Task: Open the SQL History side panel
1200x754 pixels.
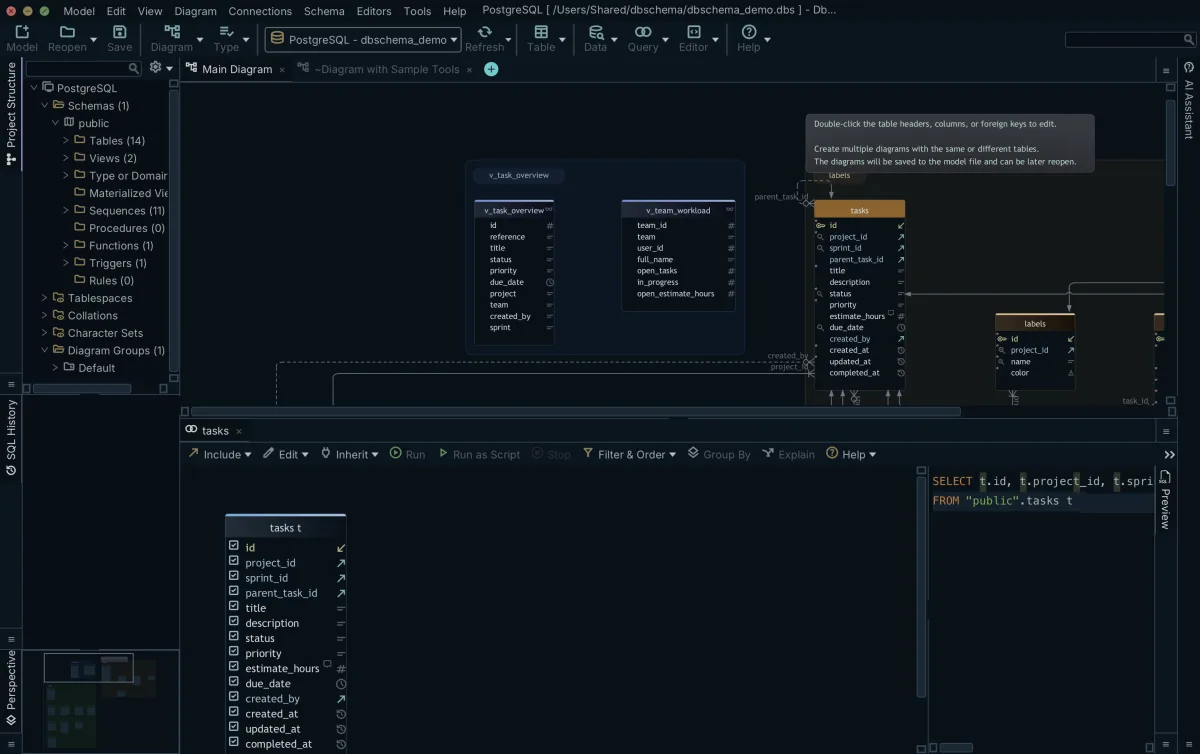Action: 11,438
